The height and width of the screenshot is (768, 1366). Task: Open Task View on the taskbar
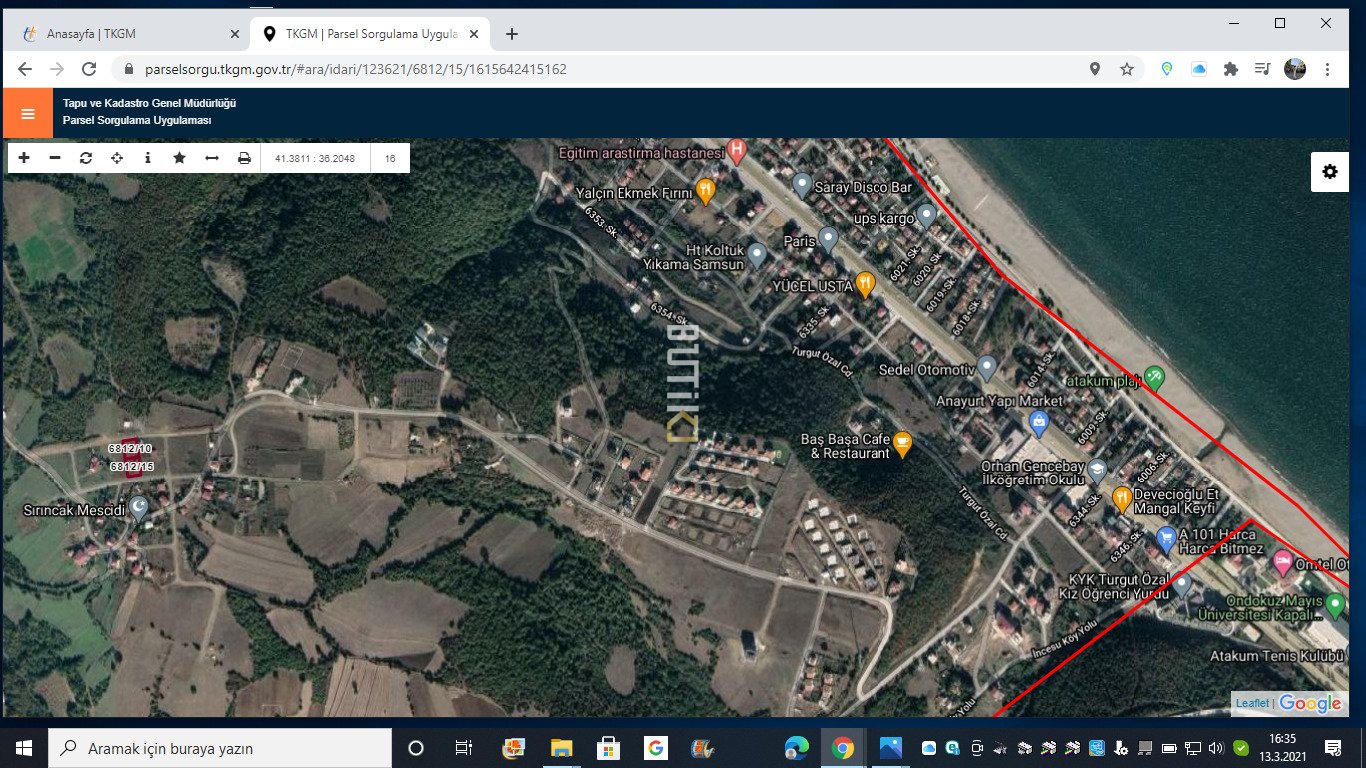(464, 747)
